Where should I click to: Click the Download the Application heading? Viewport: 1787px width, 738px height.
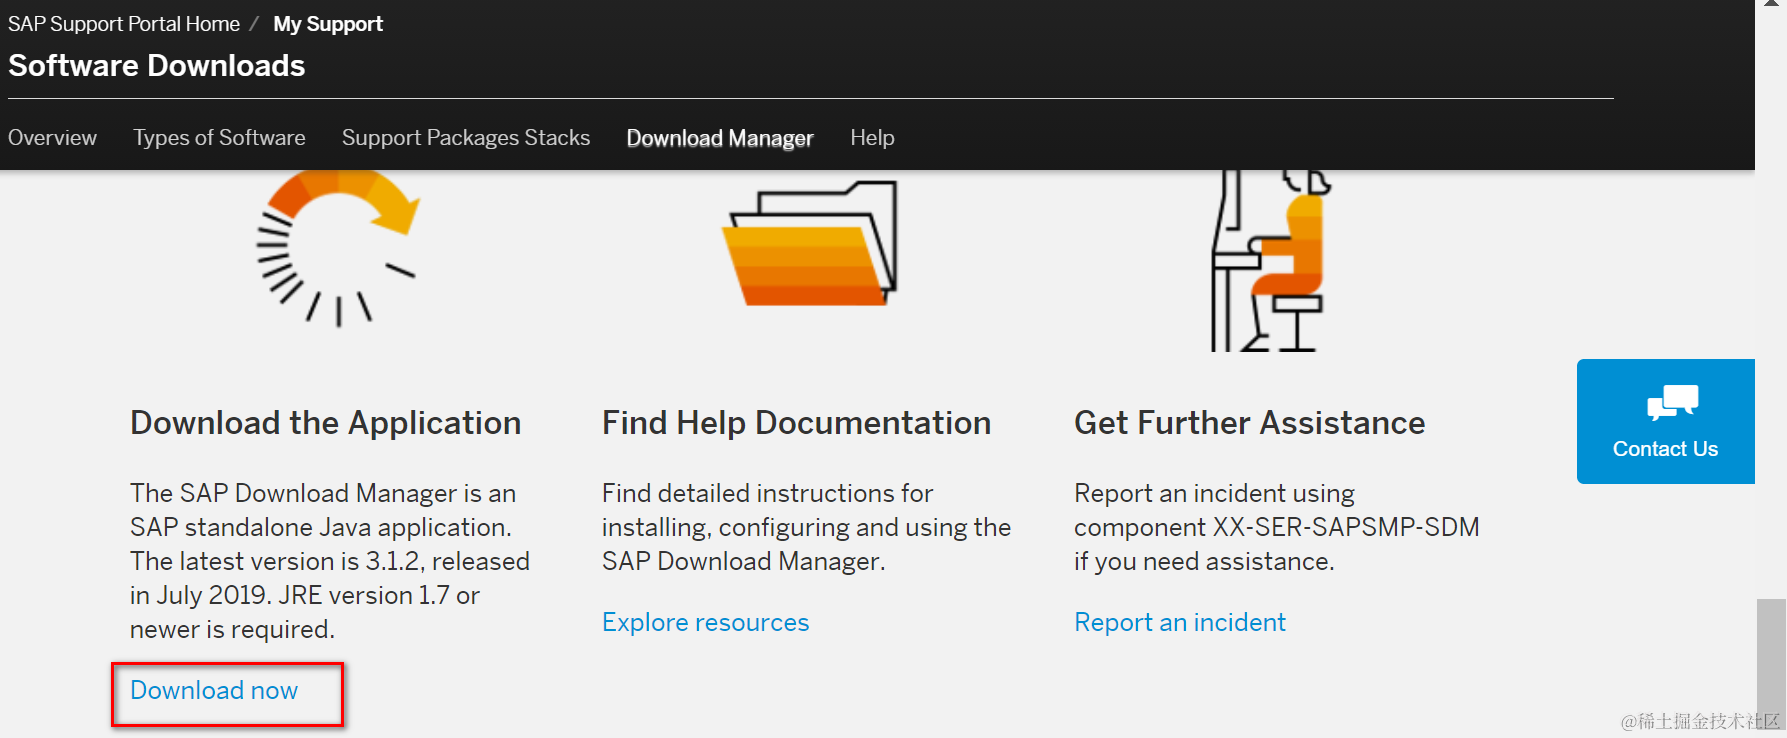(x=326, y=423)
